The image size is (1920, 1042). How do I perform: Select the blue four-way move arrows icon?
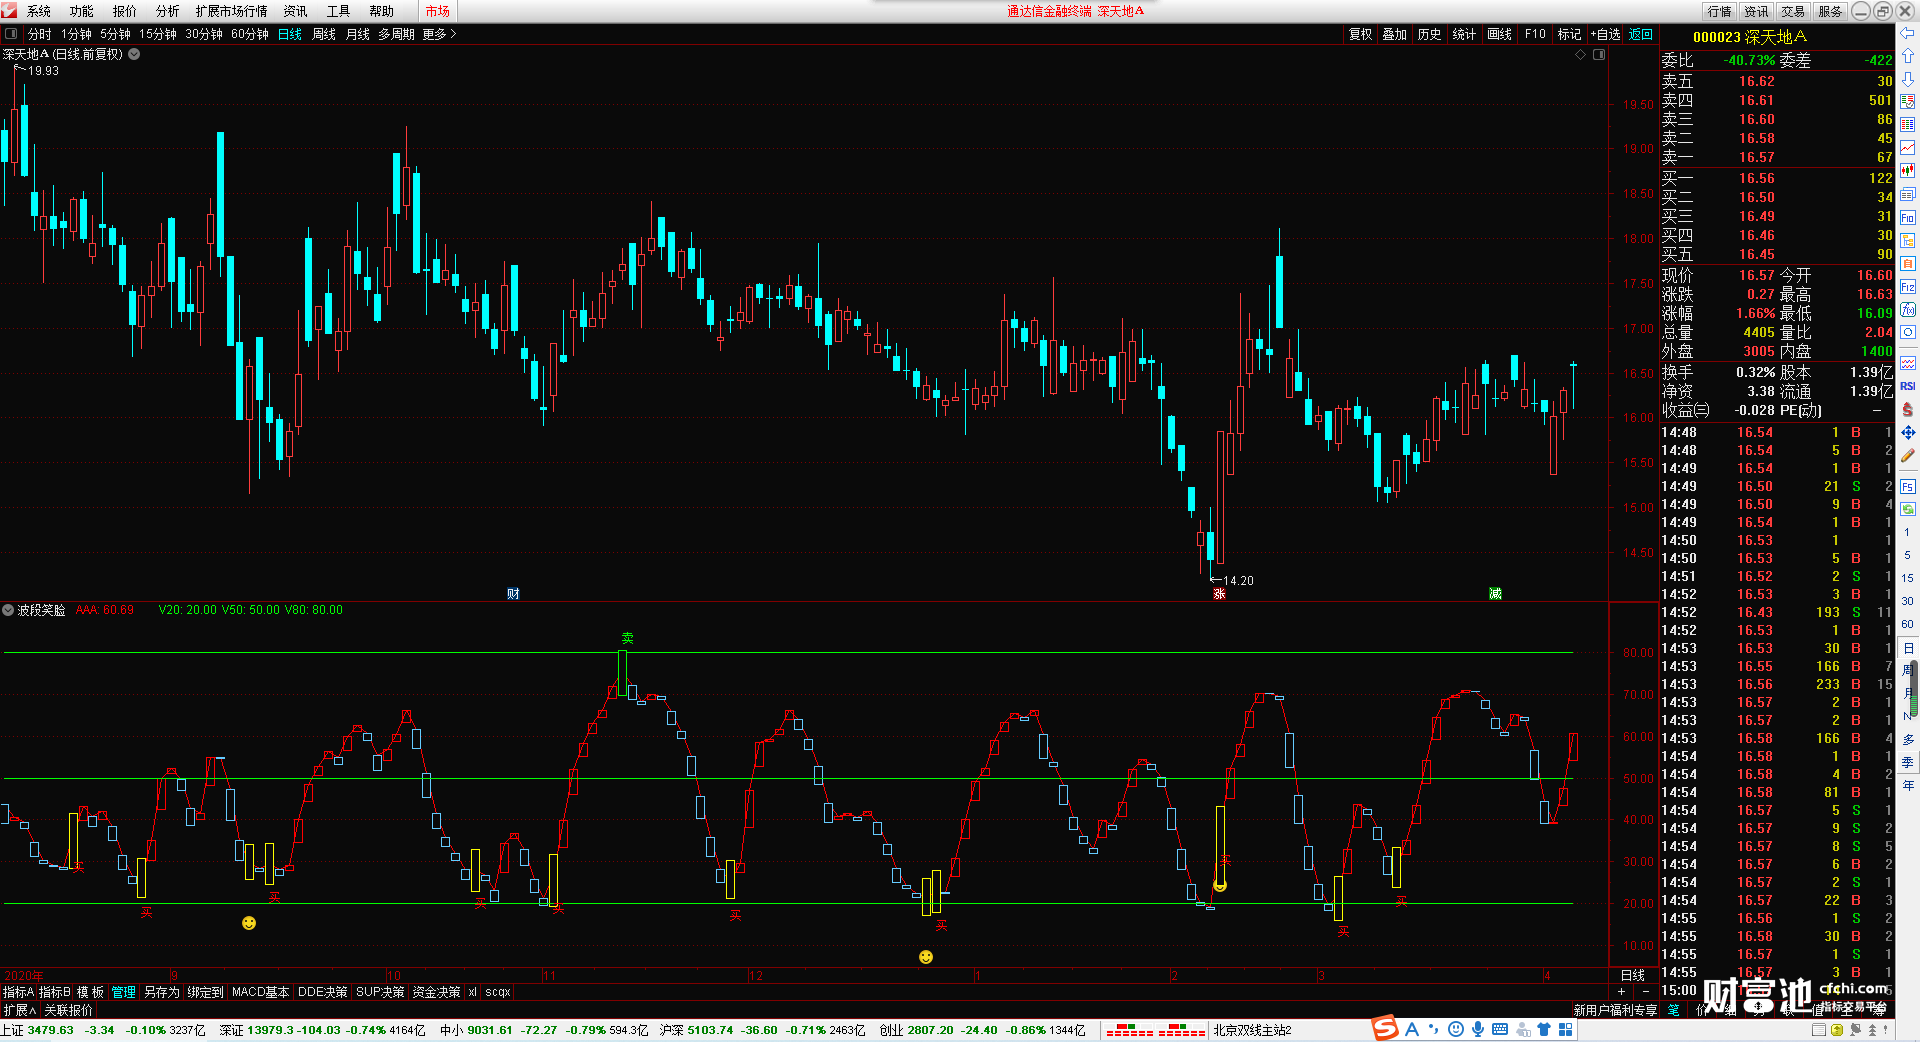coord(1908,432)
